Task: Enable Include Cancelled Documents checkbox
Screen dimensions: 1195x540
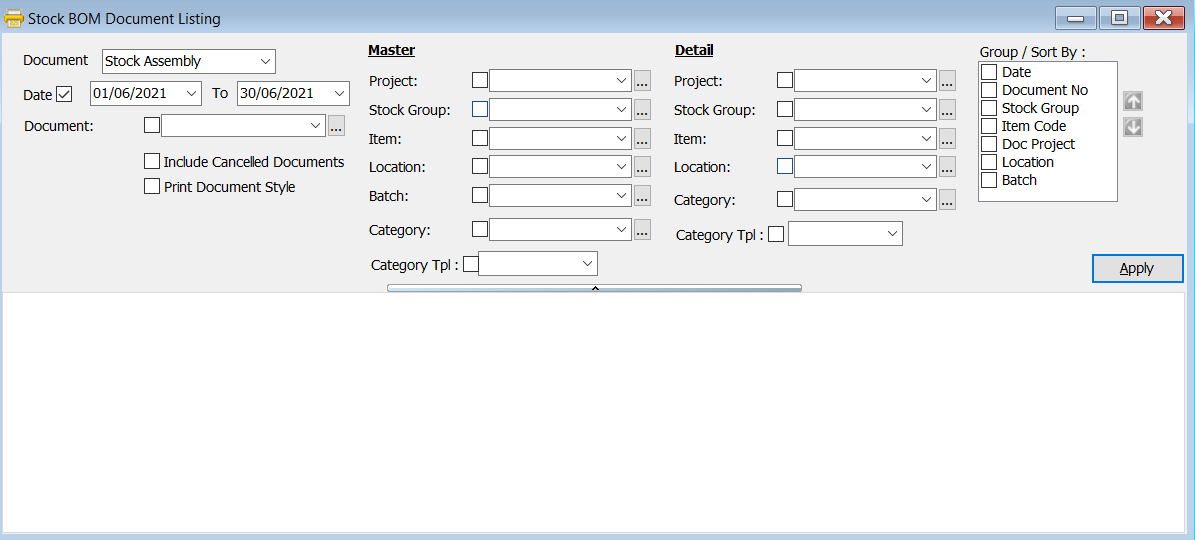Action: [x=152, y=161]
